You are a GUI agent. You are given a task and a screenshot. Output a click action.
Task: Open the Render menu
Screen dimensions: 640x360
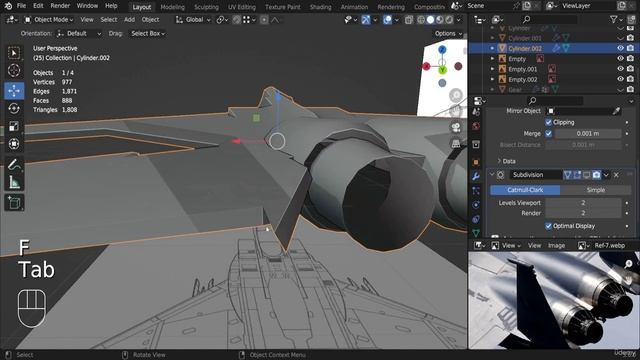(x=60, y=6)
